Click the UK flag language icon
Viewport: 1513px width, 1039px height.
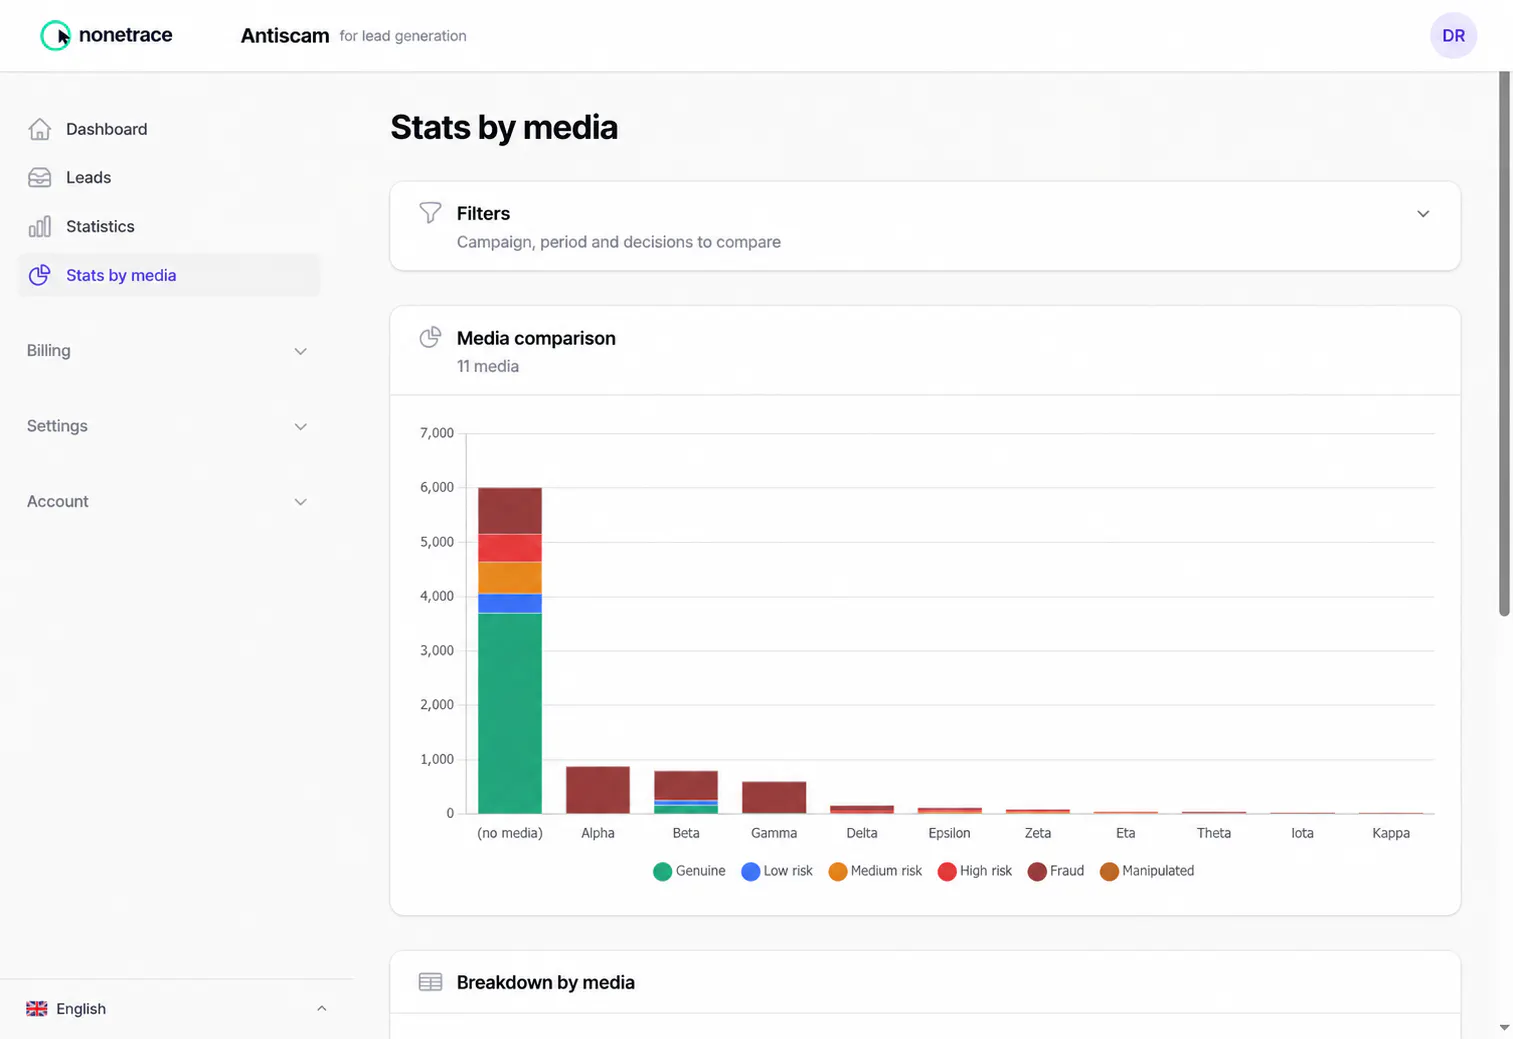37,1008
